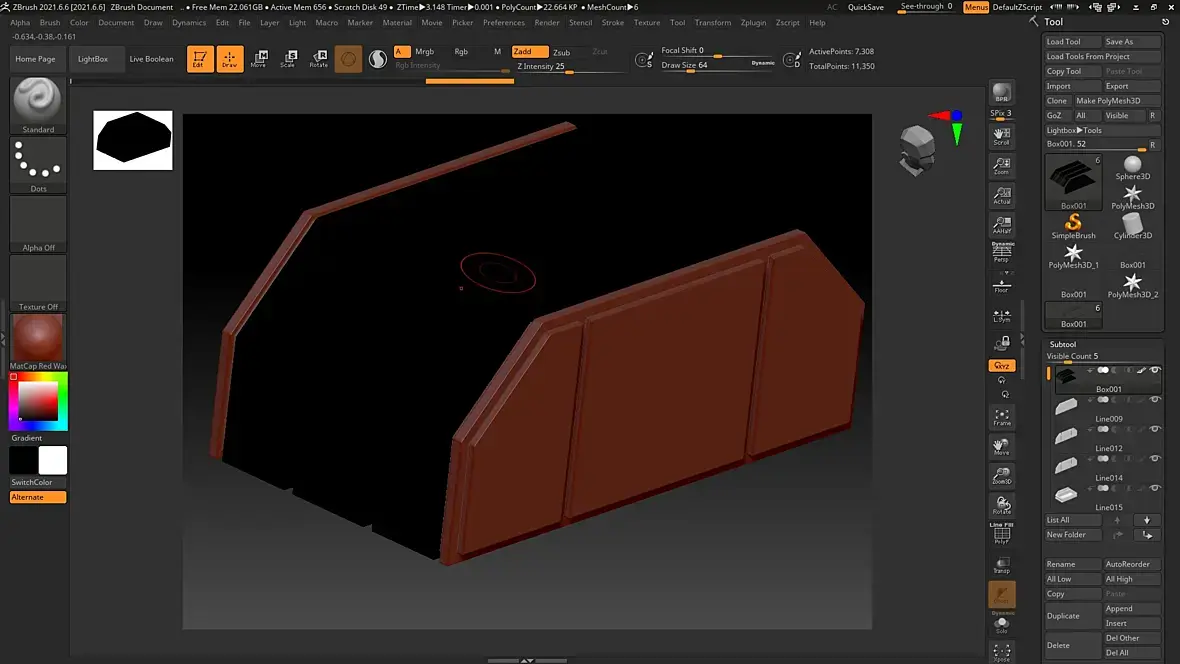Screen dimensions: 1180x664
Task: Click the AAHalf zoom icon
Action: click(x=1001, y=225)
